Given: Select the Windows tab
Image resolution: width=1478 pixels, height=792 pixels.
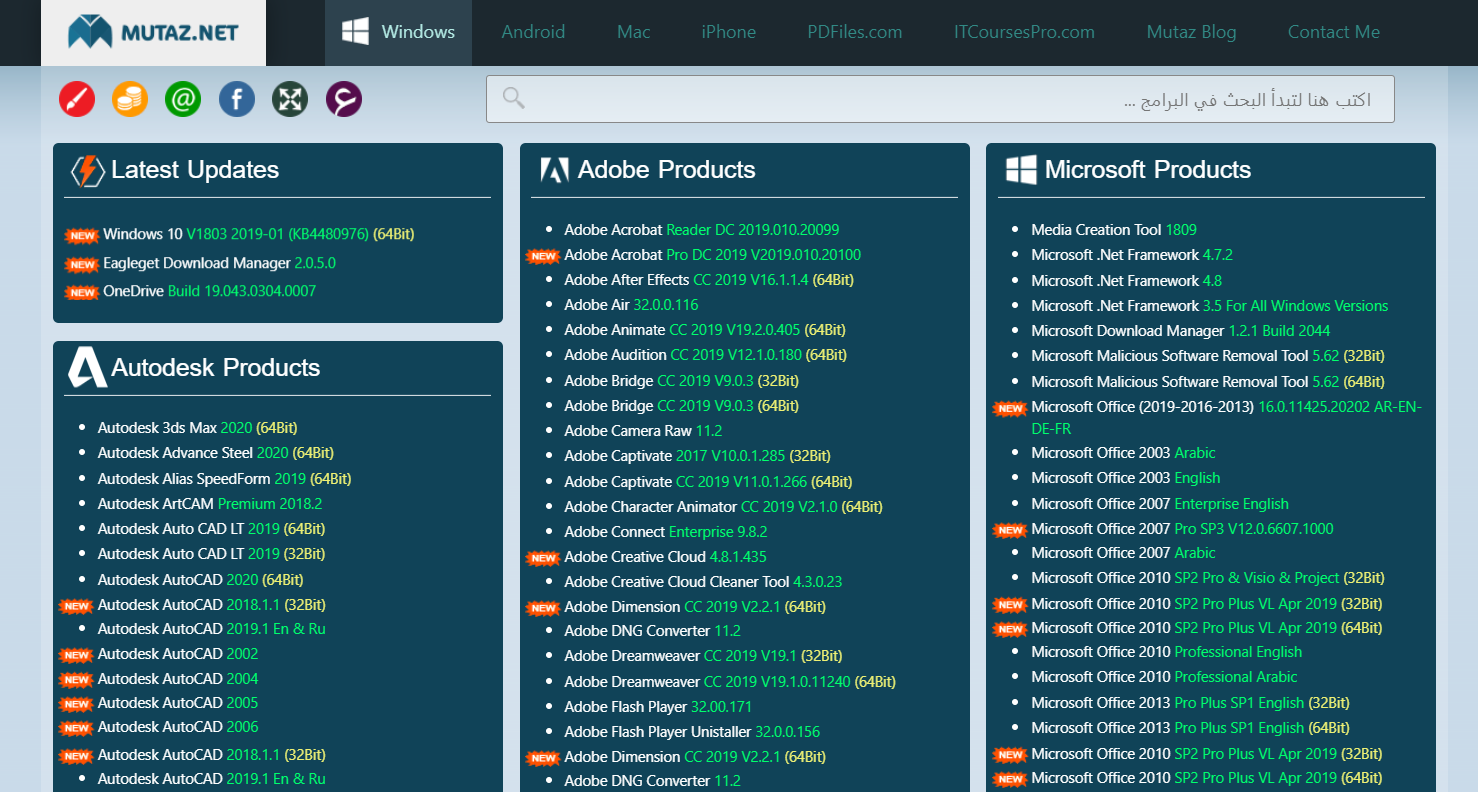Looking at the screenshot, I should pyautogui.click(x=399, y=32).
